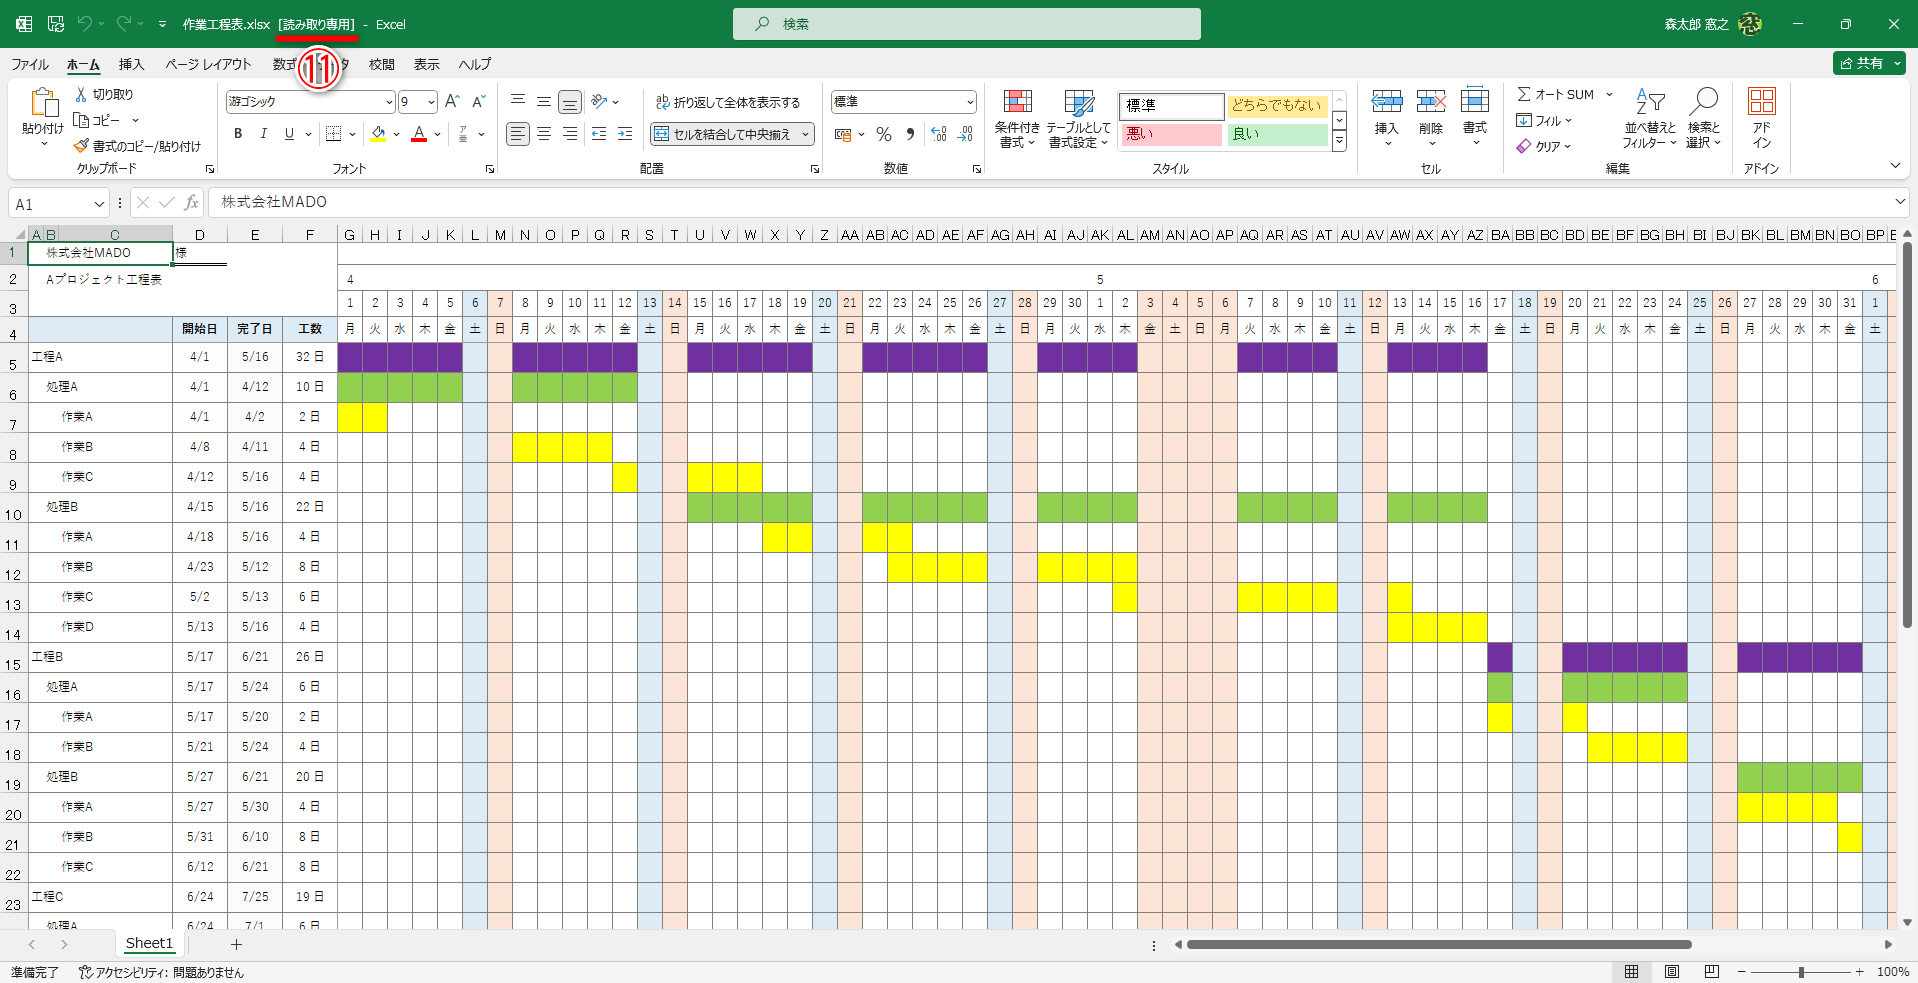Toggle Wrap Text (折り返して全体を表示する)

pos(728,102)
